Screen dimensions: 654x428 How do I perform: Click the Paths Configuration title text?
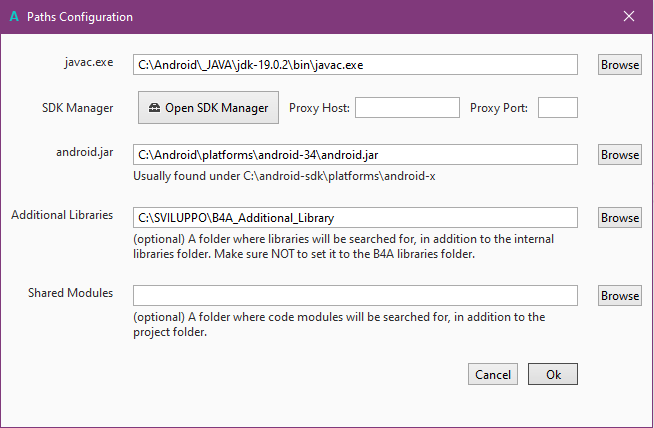pyautogui.click(x=80, y=17)
